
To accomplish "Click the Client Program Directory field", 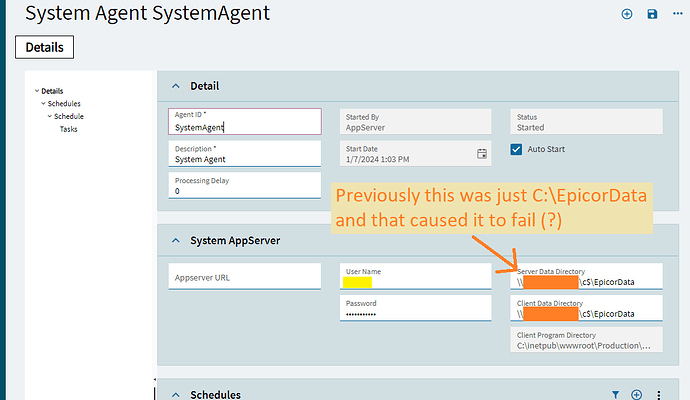I will [x=586, y=339].
